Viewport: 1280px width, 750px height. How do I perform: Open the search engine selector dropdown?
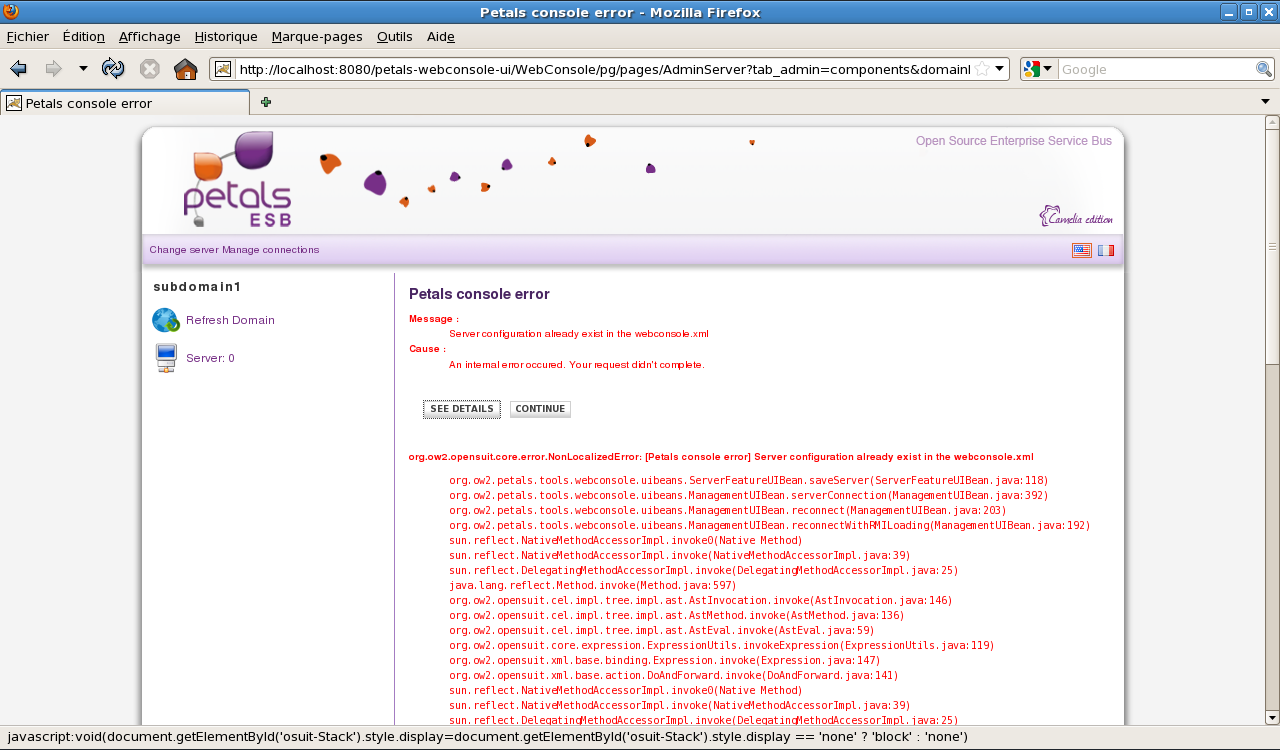[1039, 69]
